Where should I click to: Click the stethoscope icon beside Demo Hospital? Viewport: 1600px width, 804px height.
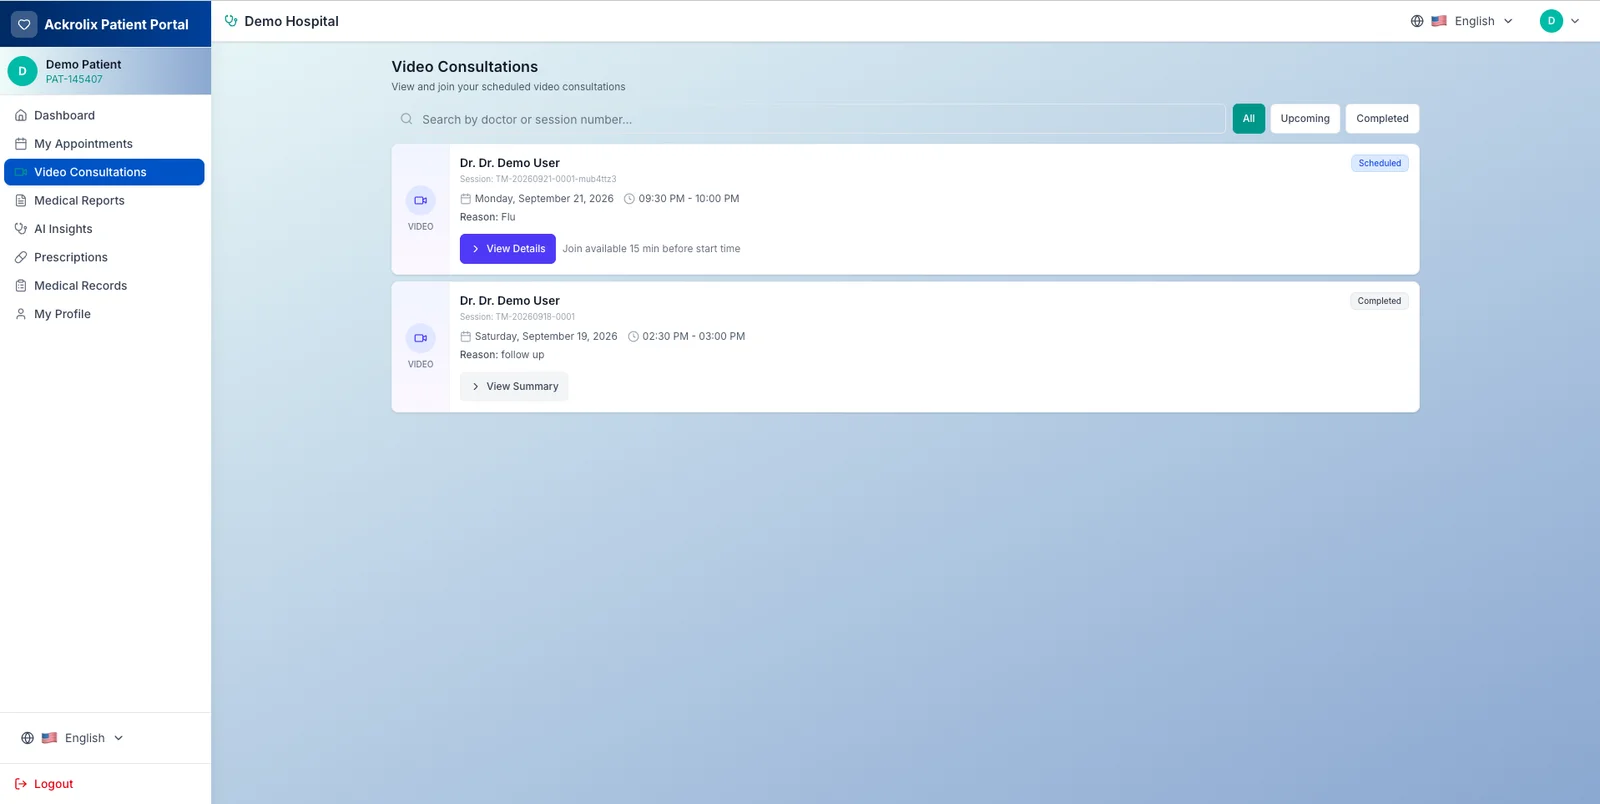coord(231,21)
